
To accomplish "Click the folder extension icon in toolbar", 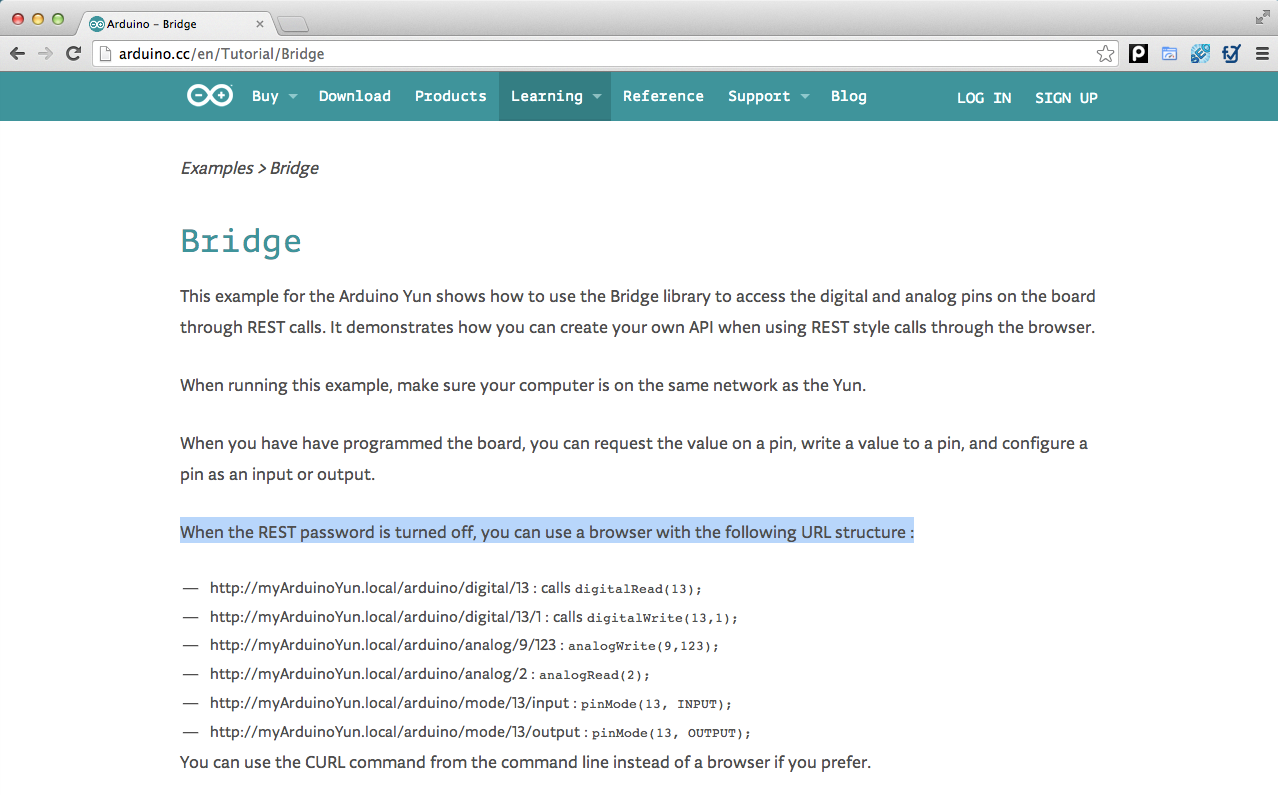I will (1169, 54).
